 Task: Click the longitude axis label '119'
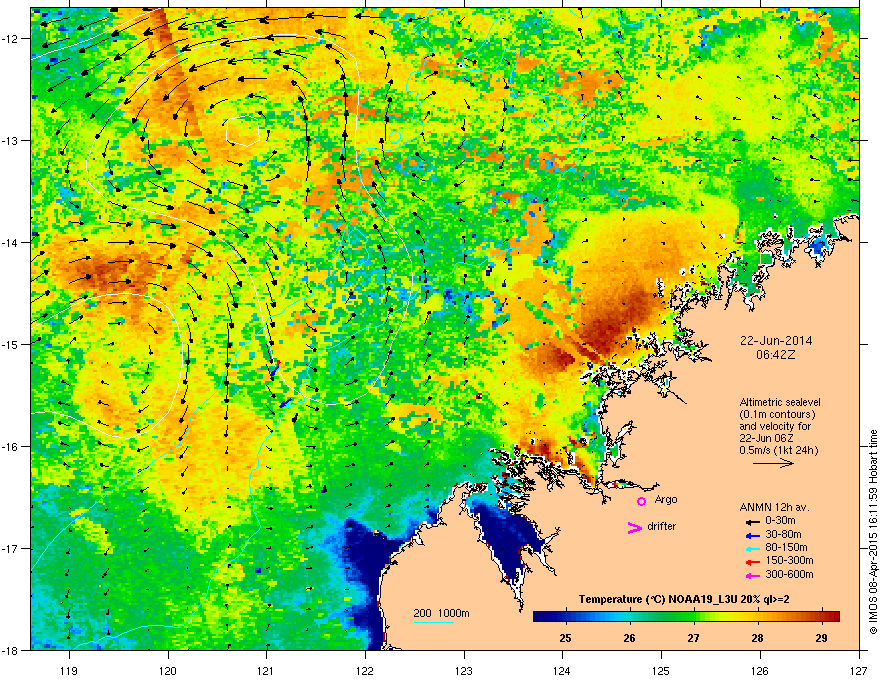point(69,670)
